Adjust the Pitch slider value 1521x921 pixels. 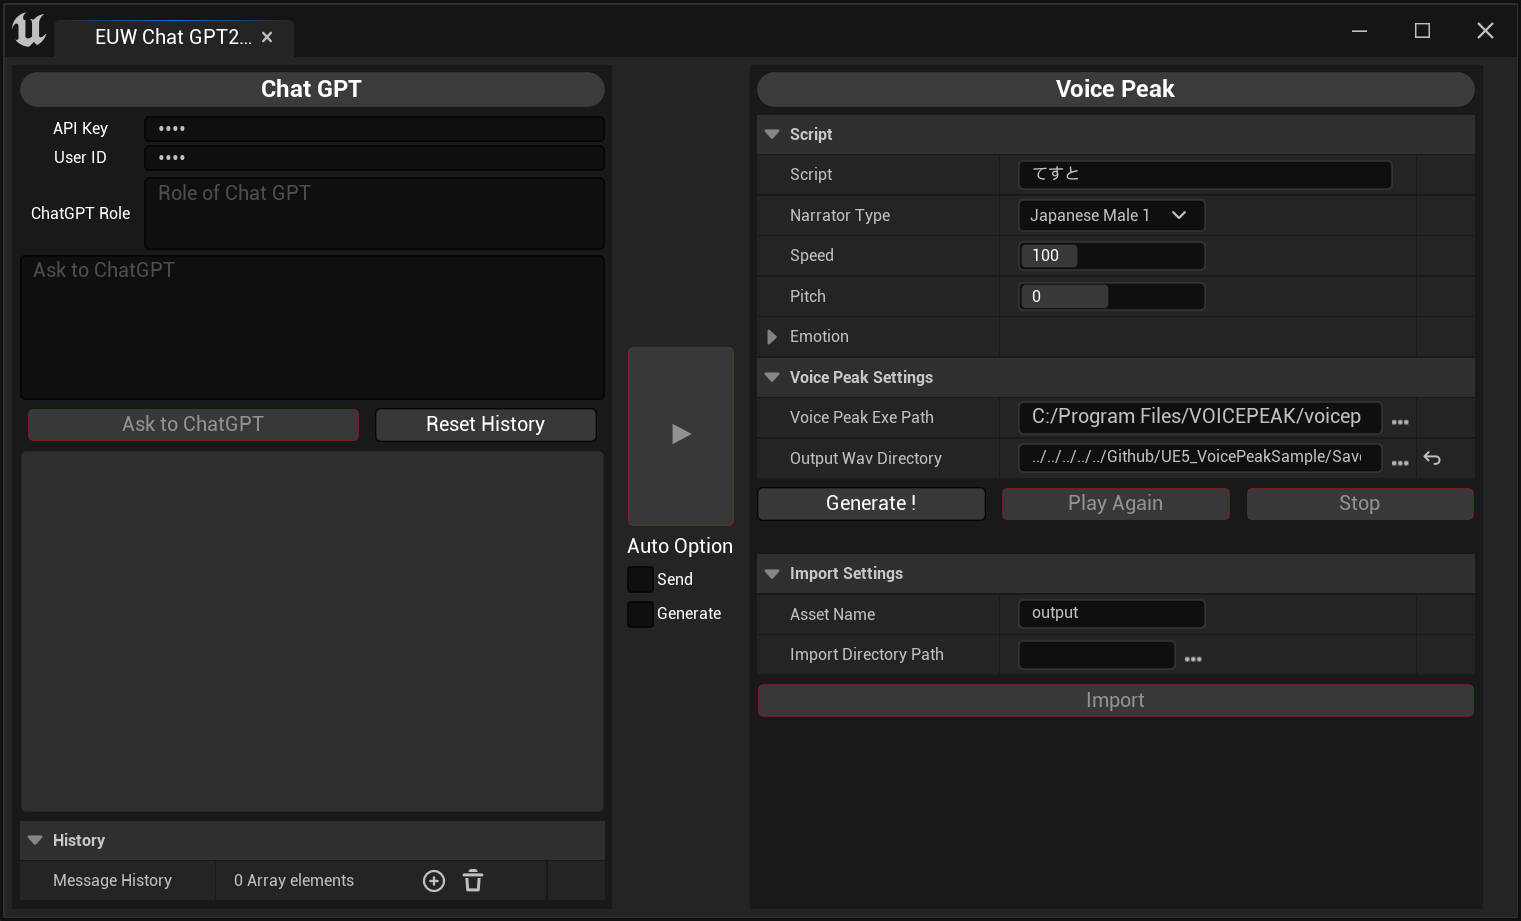(x=1111, y=297)
